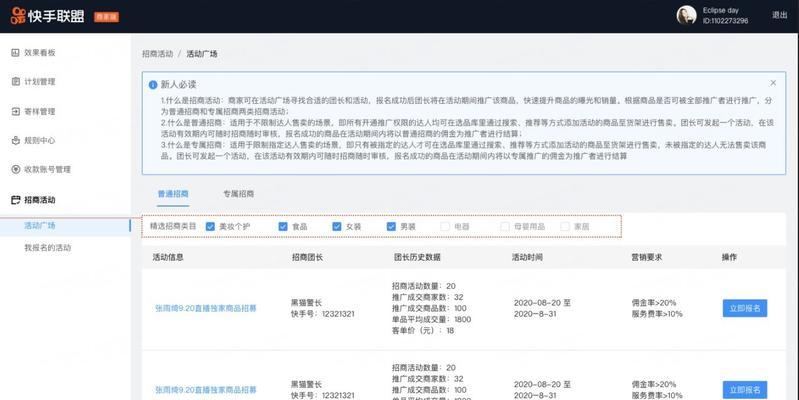
Task: Click the 收款账号管理 sidebar icon
Action: coord(15,169)
